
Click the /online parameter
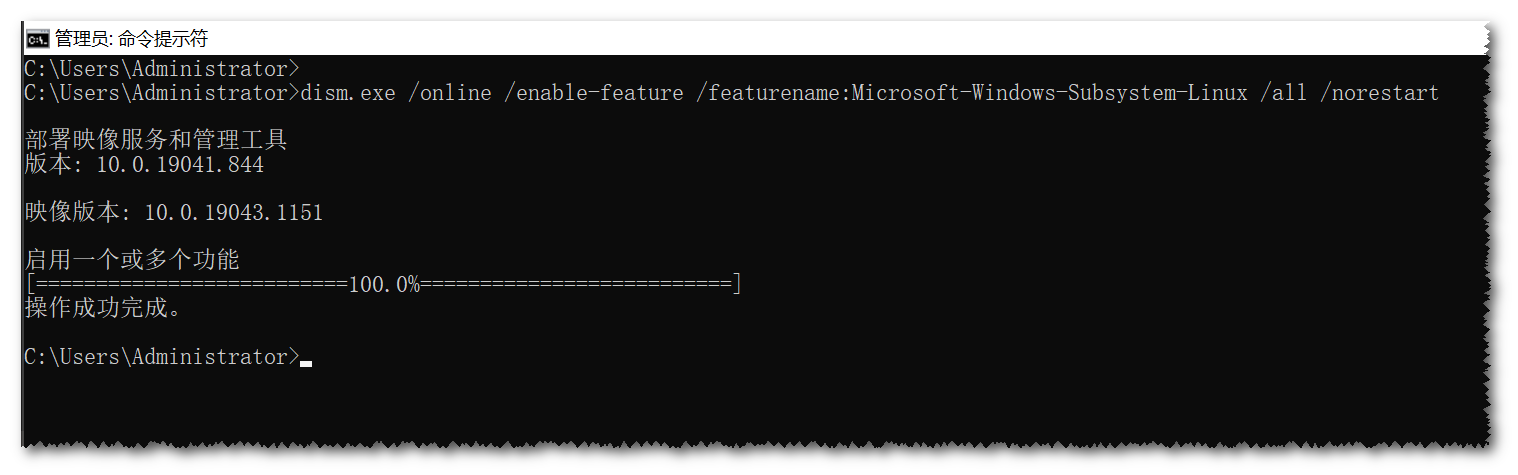click(449, 93)
